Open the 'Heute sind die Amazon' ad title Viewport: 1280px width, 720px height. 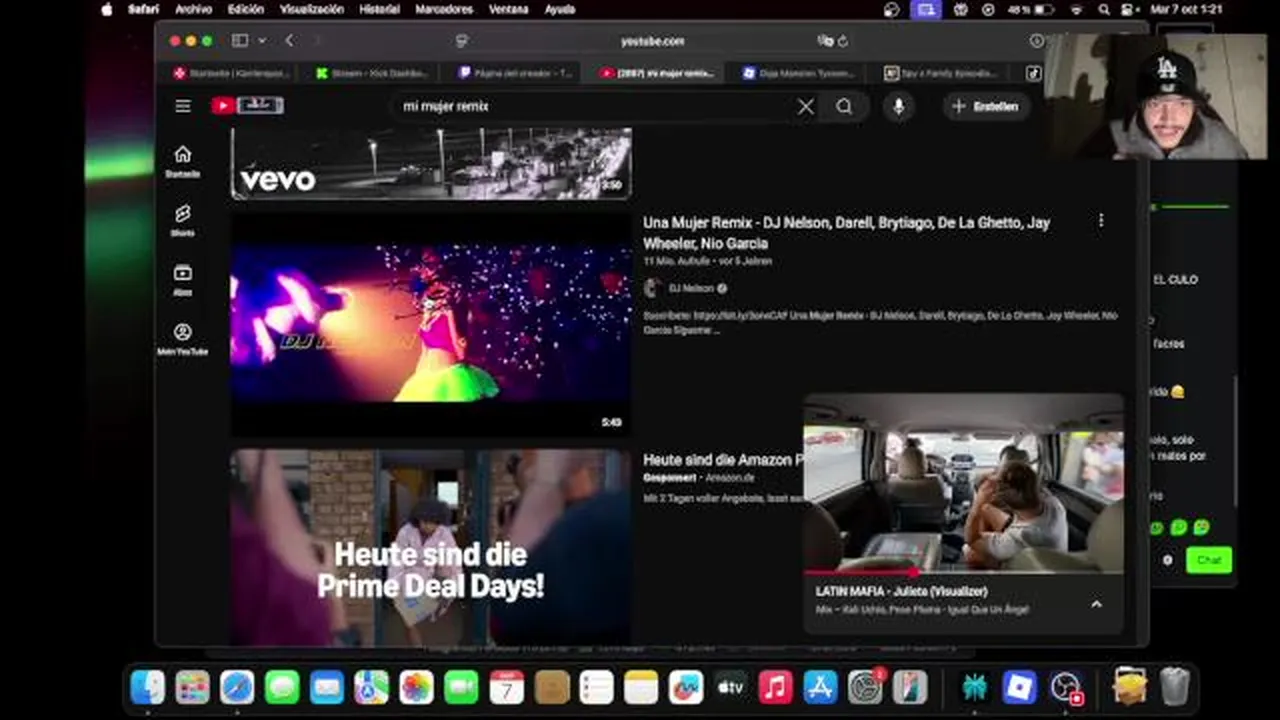pyautogui.click(x=723, y=460)
